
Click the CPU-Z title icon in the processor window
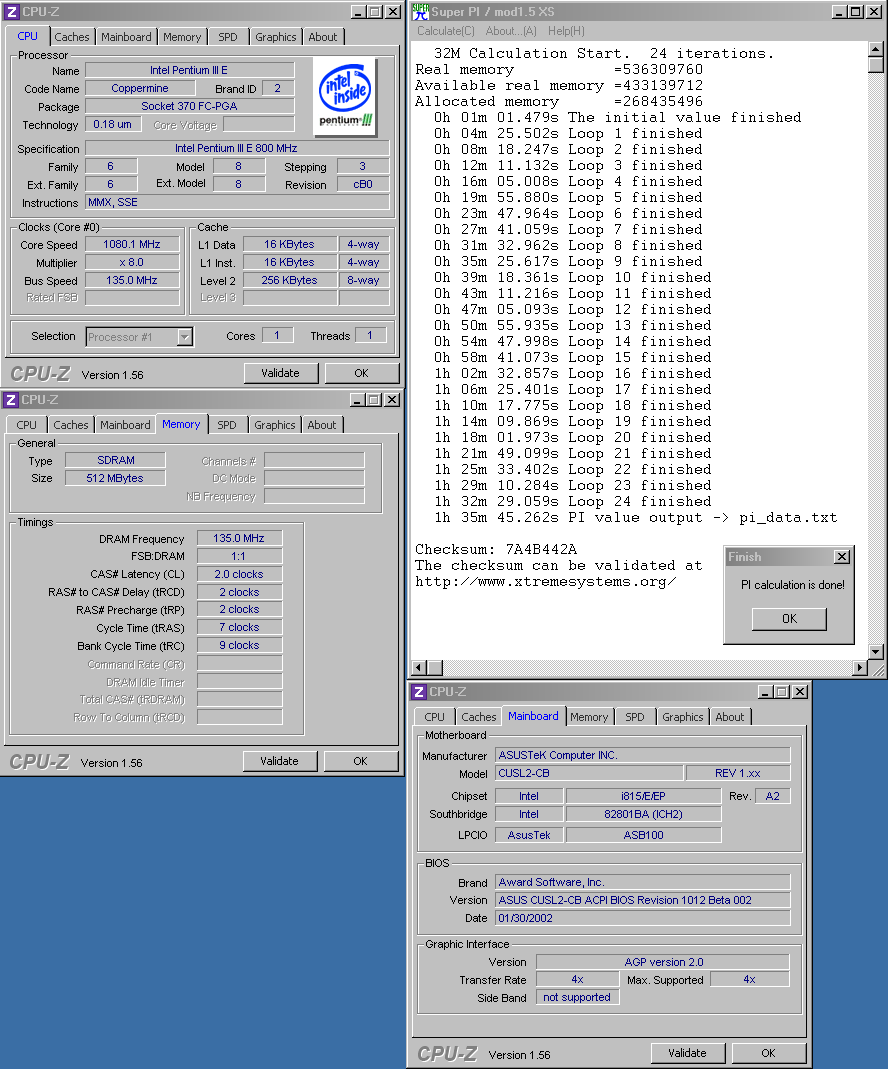click(x=12, y=12)
